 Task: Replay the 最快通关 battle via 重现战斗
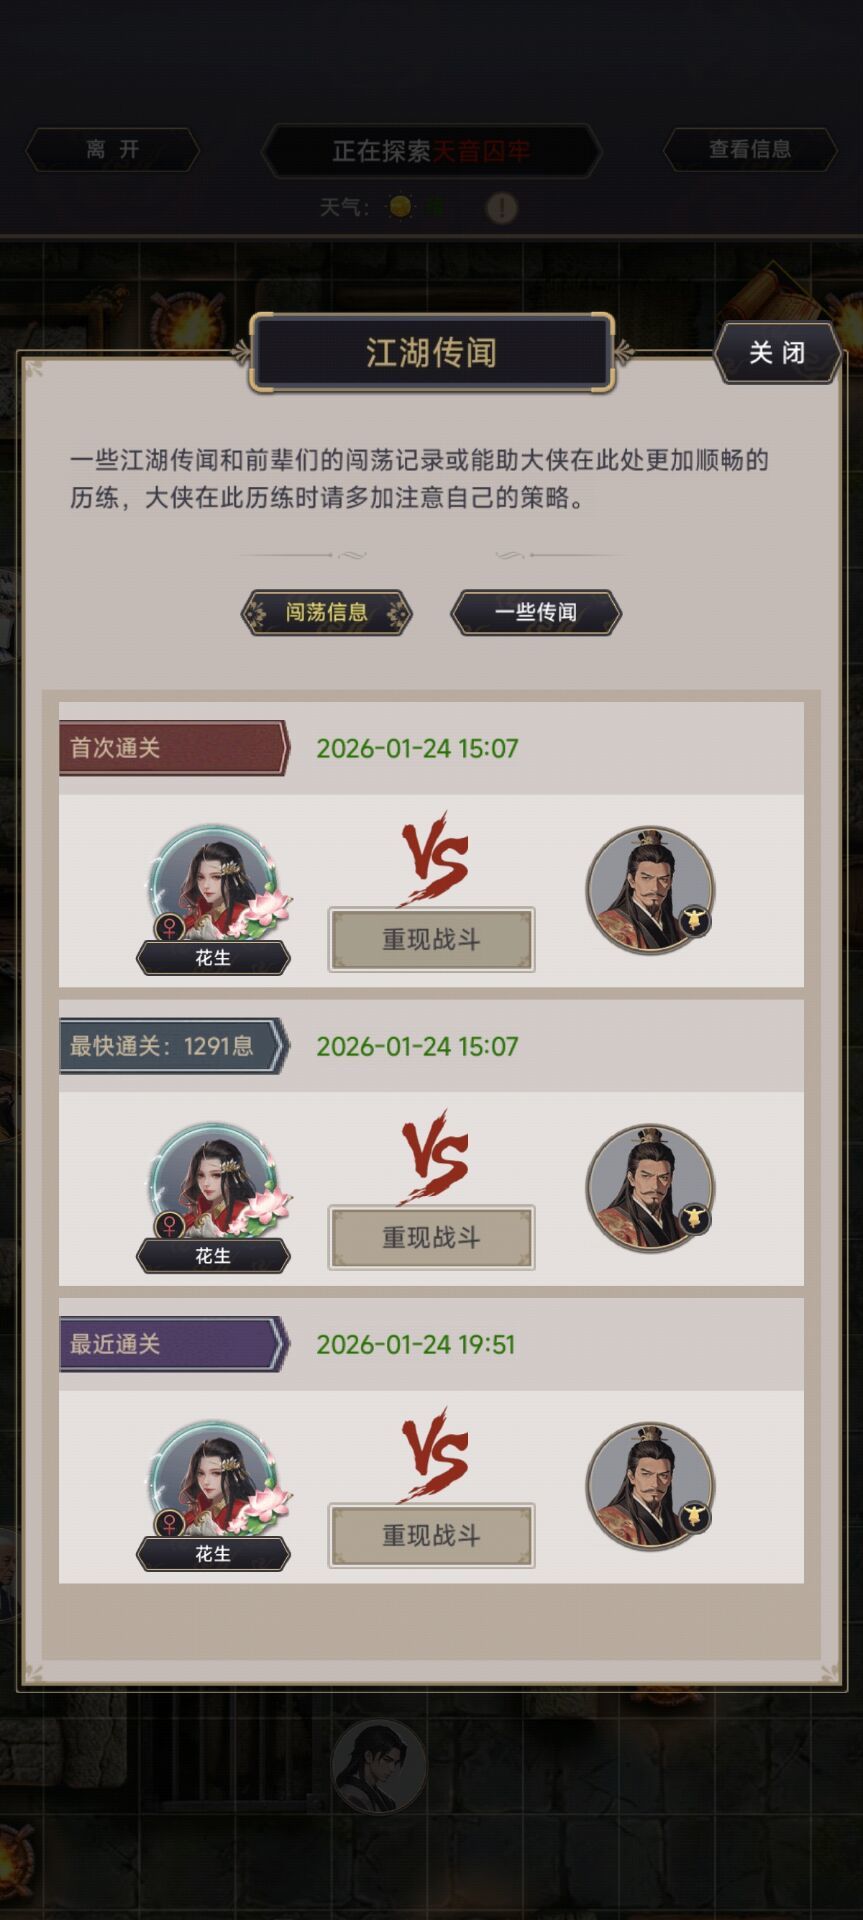click(x=431, y=1237)
